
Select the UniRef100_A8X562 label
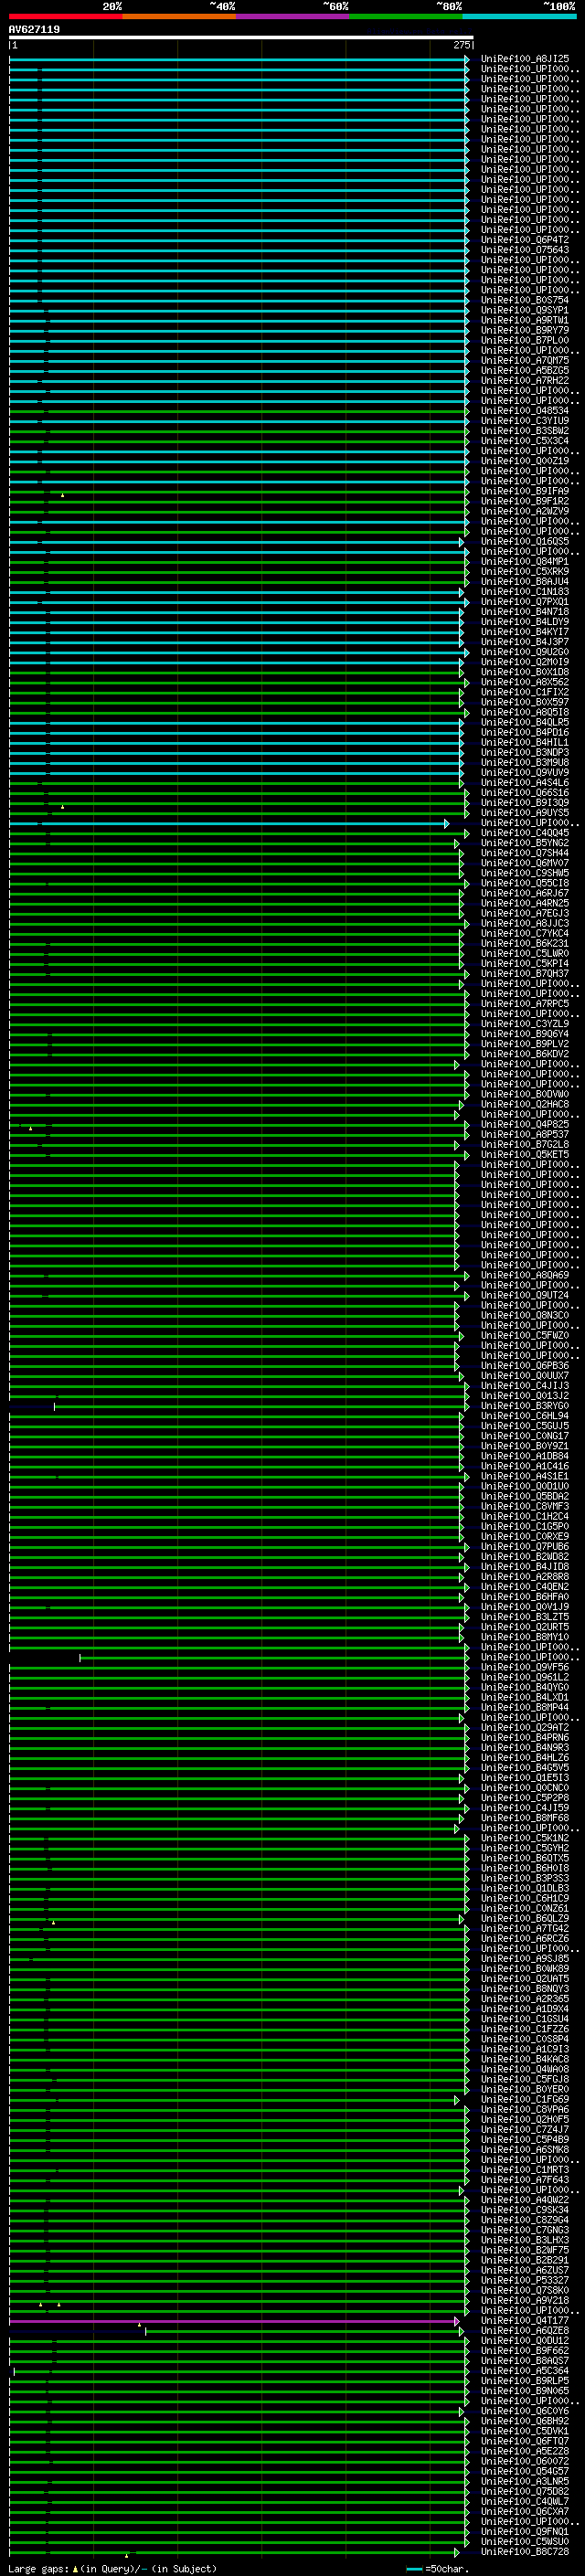pyautogui.click(x=525, y=682)
